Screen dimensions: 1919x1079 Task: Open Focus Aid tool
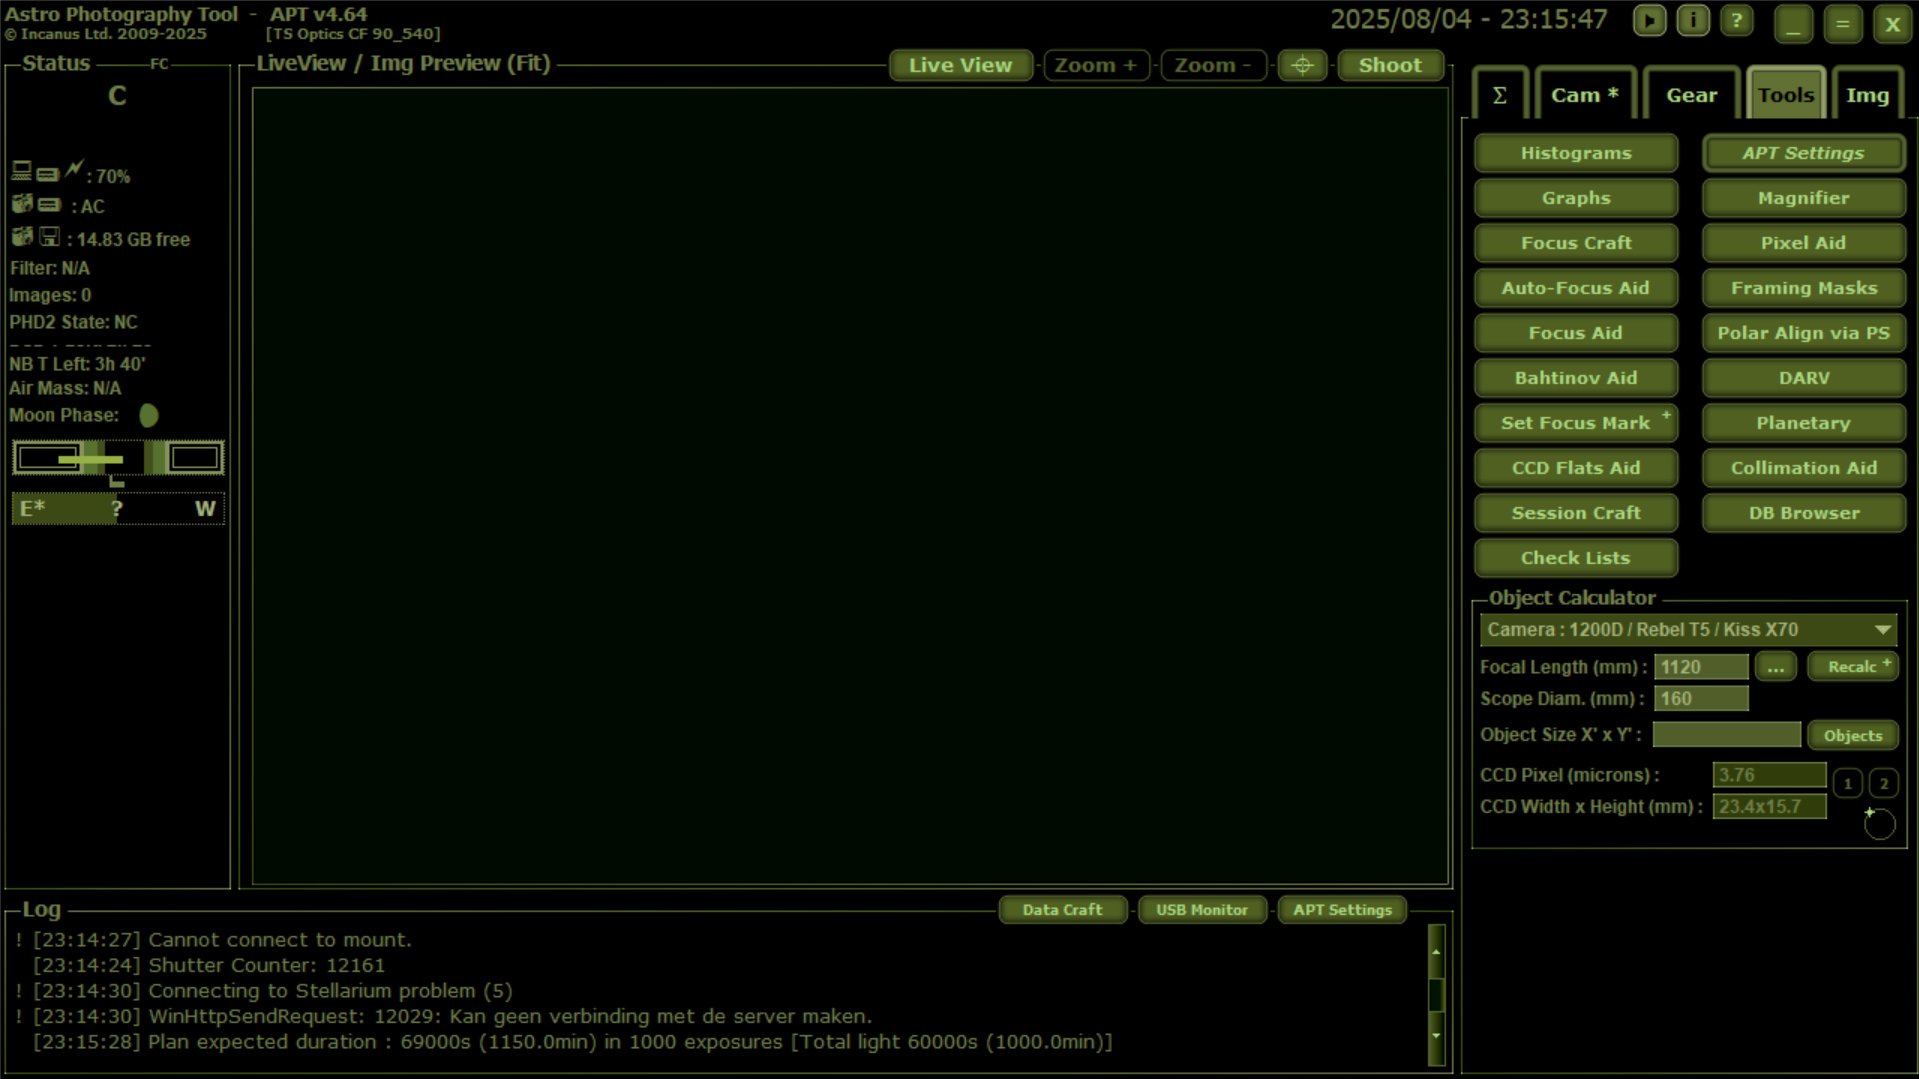tap(1576, 333)
